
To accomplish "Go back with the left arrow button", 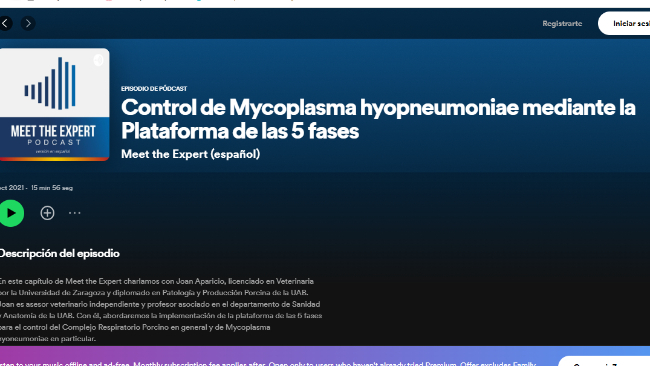I will [5, 24].
